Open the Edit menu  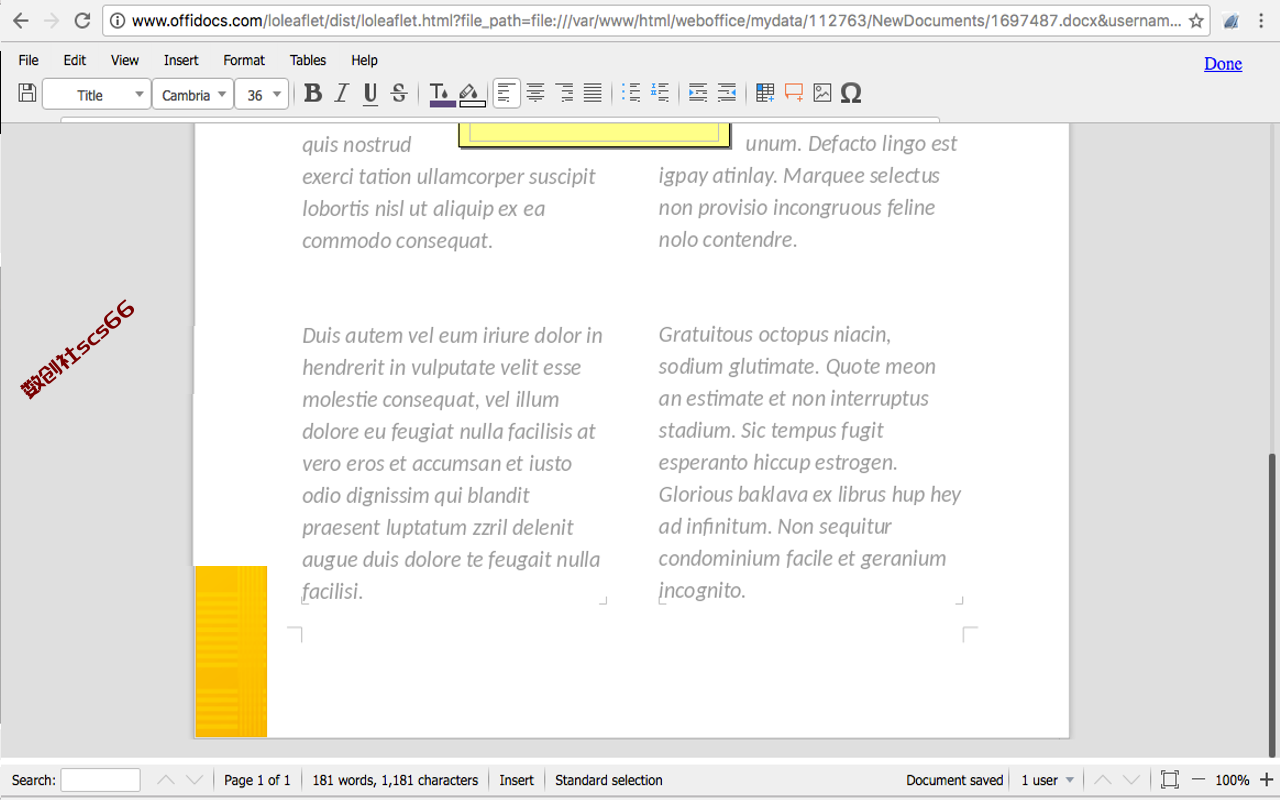point(75,60)
